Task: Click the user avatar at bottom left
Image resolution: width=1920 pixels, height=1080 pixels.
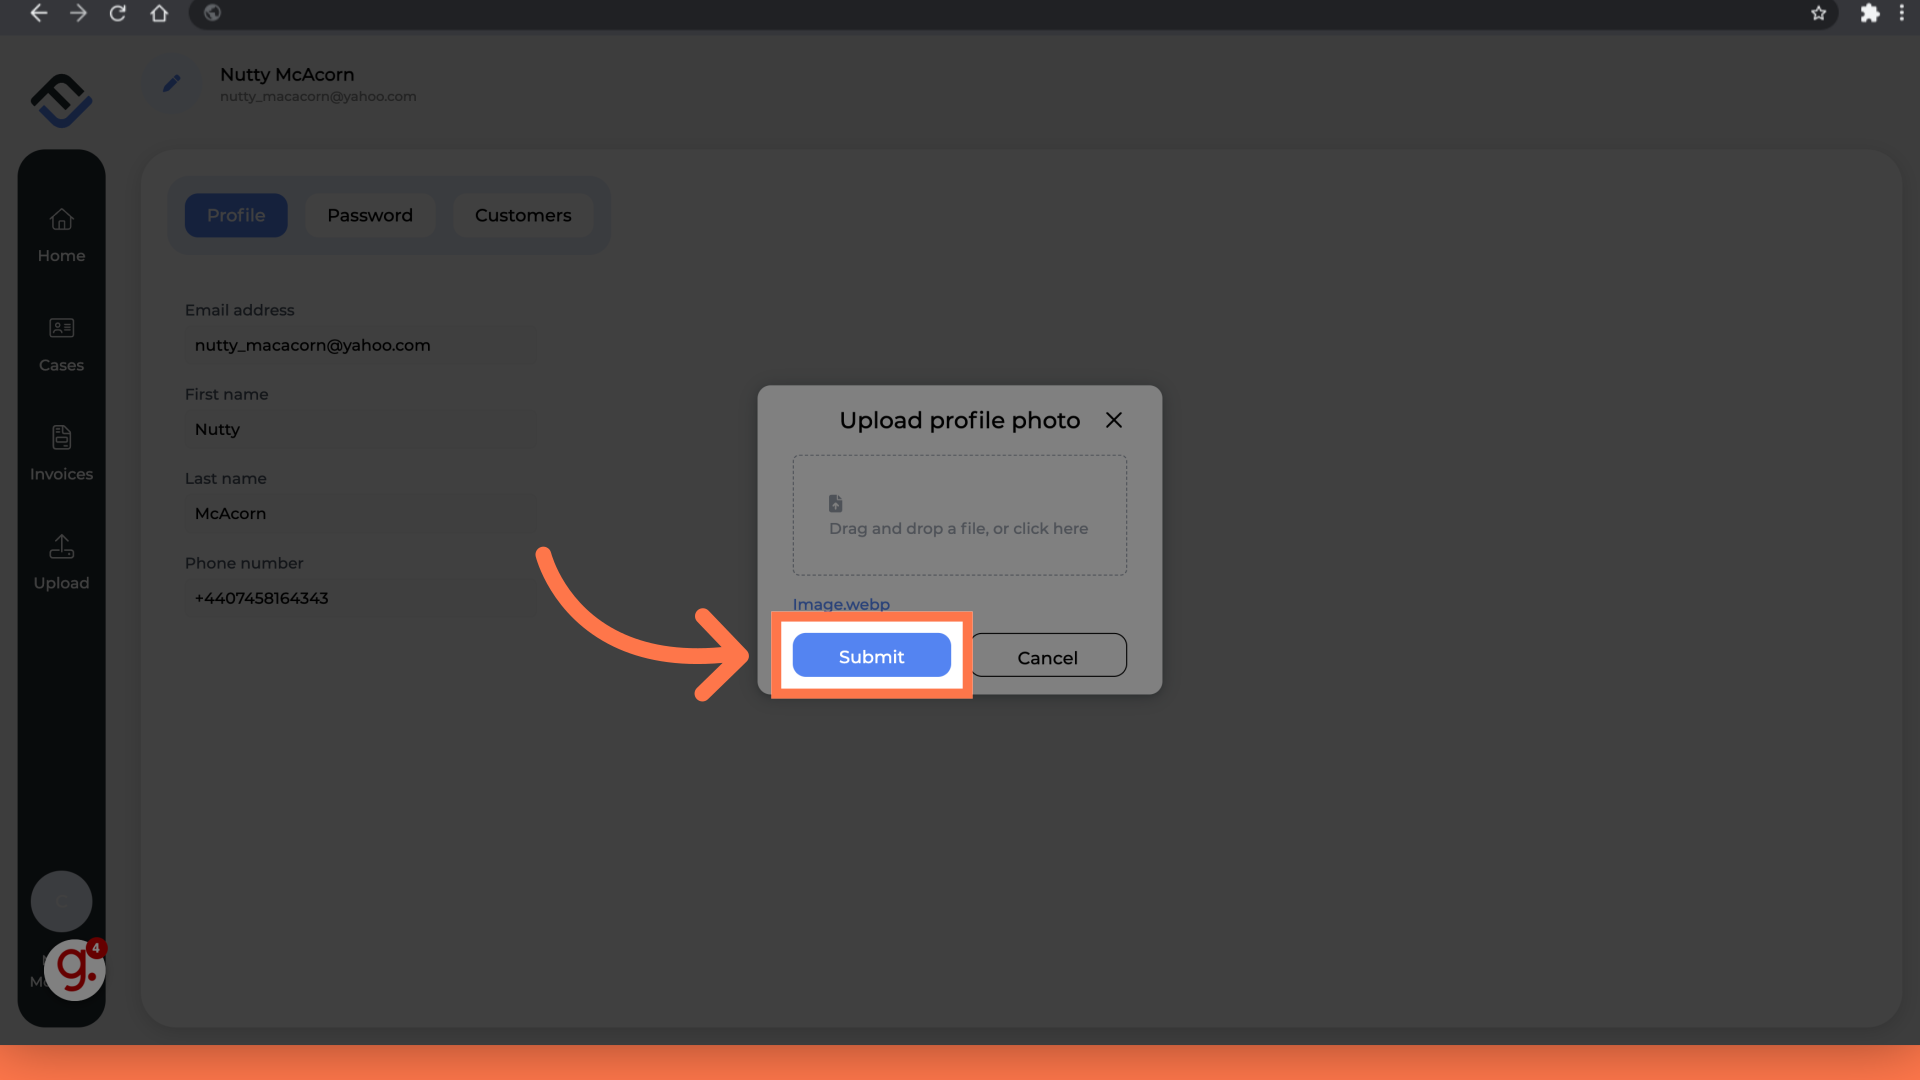Action: point(61,901)
